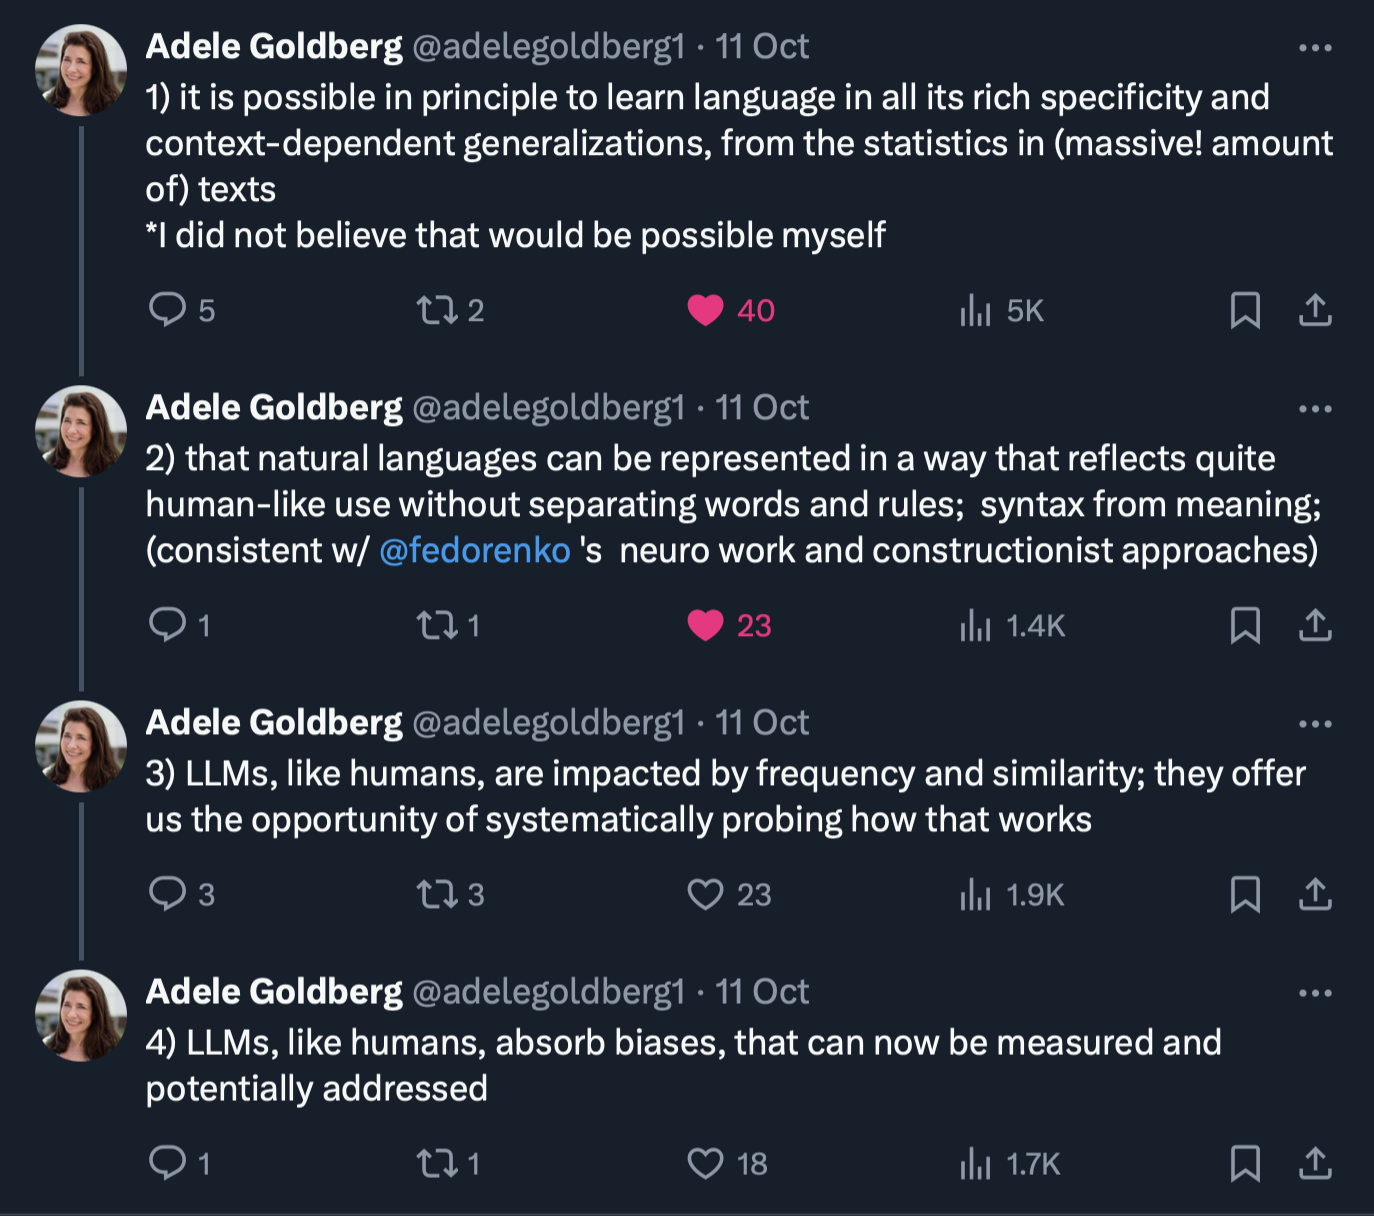
Task: Unlike the second tweet with 23 likes
Action: pos(705,626)
